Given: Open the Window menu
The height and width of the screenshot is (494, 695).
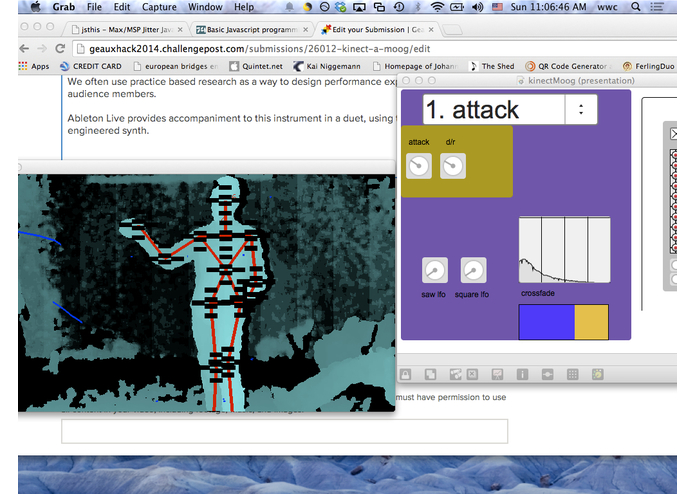Looking at the screenshot, I should pos(205,7).
